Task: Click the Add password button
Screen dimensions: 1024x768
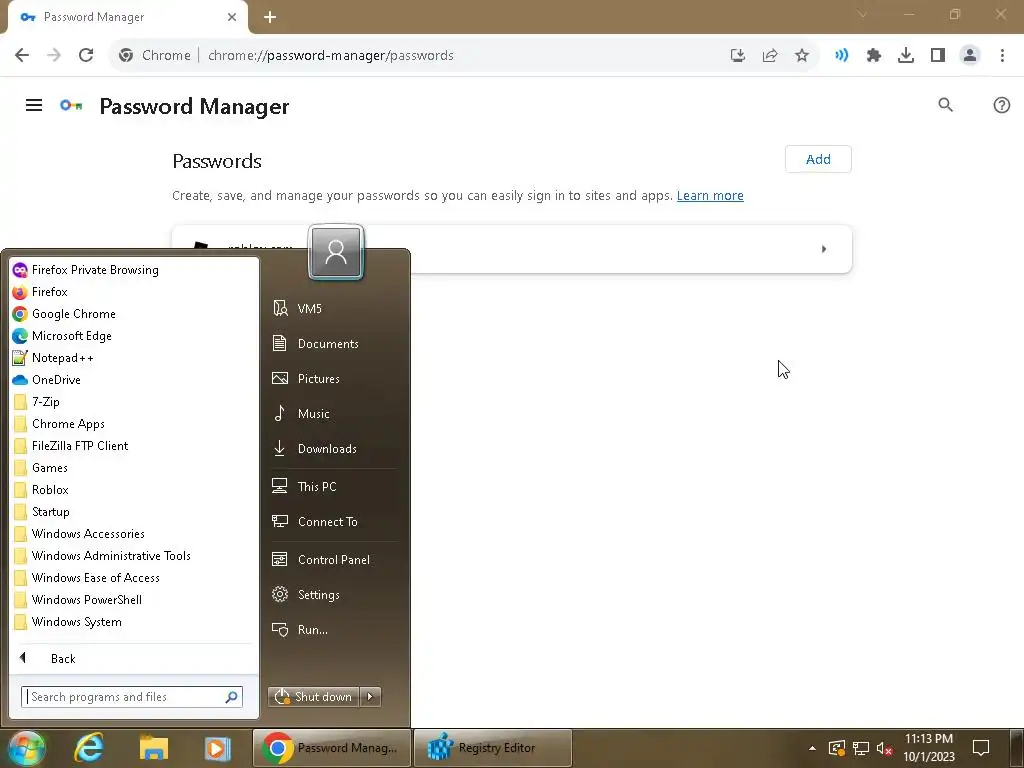Action: 818,159
